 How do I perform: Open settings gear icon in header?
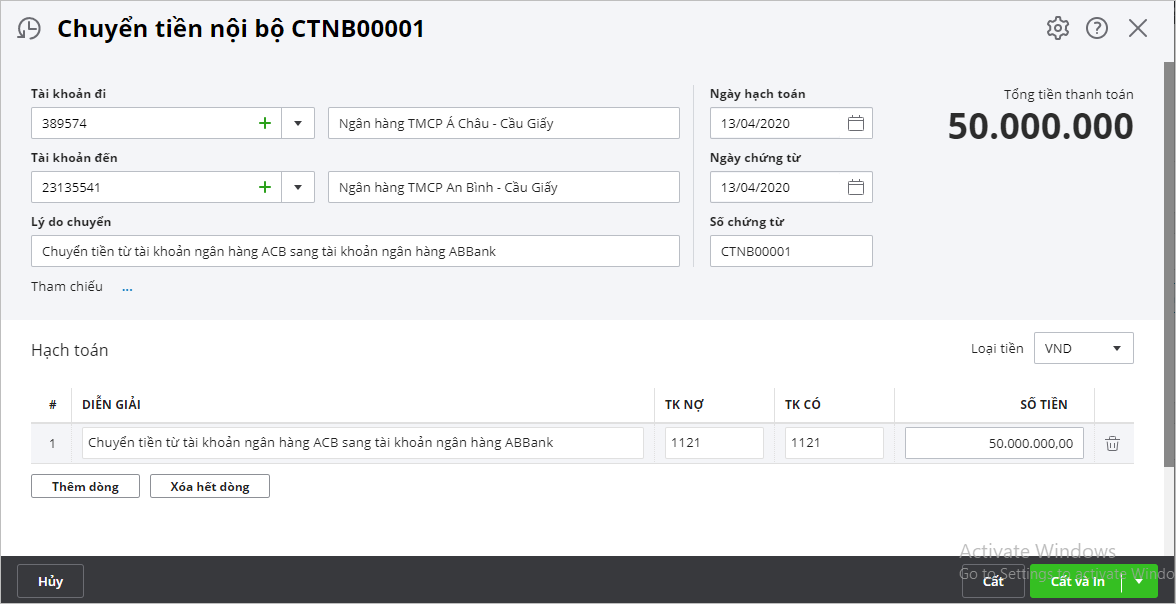coord(1057,28)
